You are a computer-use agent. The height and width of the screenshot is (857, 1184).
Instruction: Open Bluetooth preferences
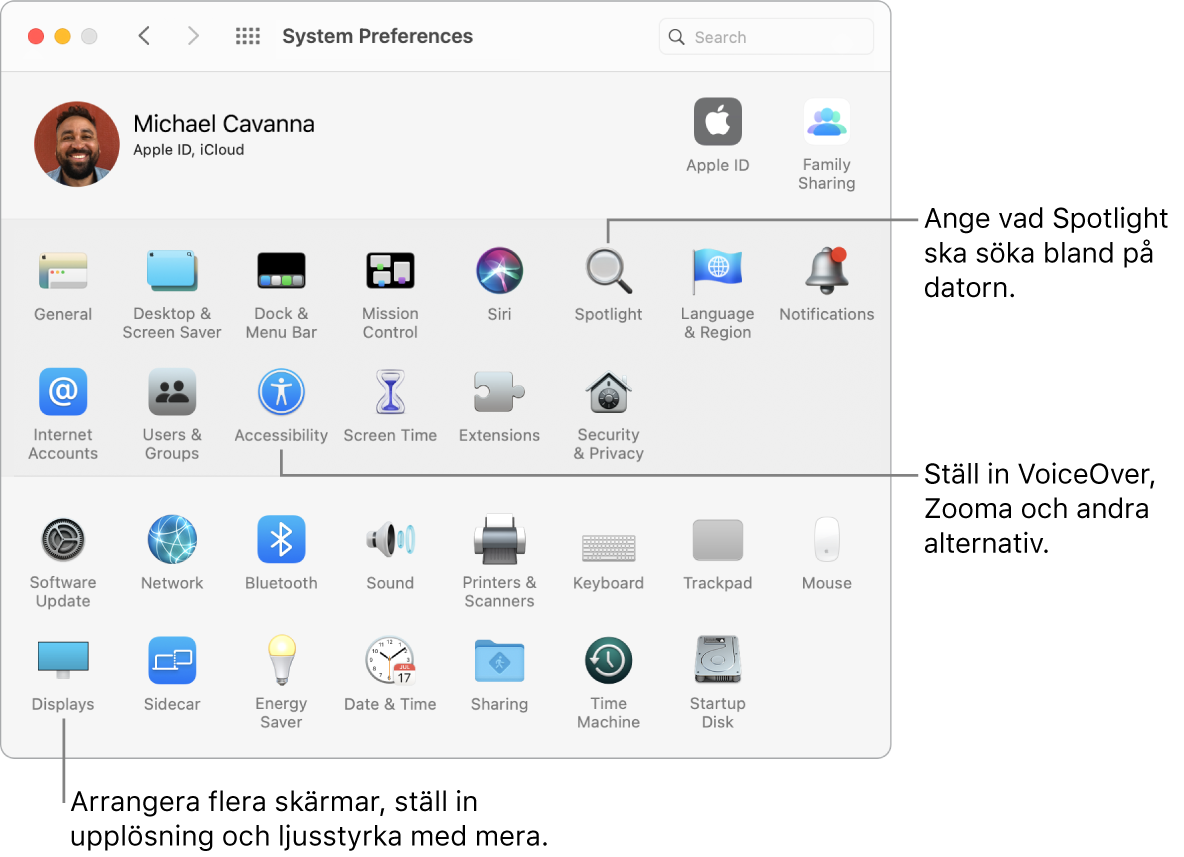click(x=281, y=540)
